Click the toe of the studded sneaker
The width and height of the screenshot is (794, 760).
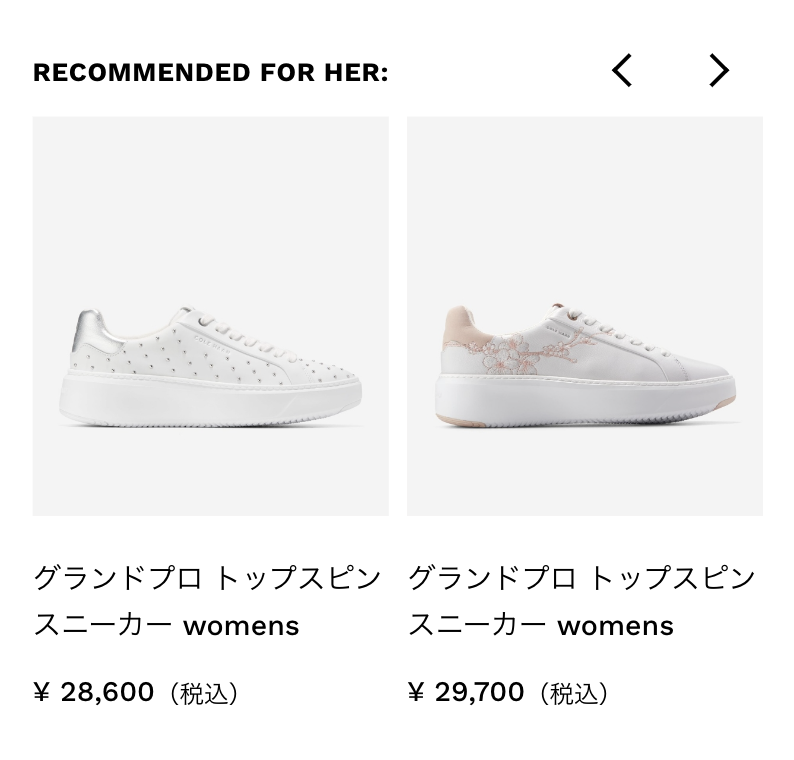tap(324, 375)
